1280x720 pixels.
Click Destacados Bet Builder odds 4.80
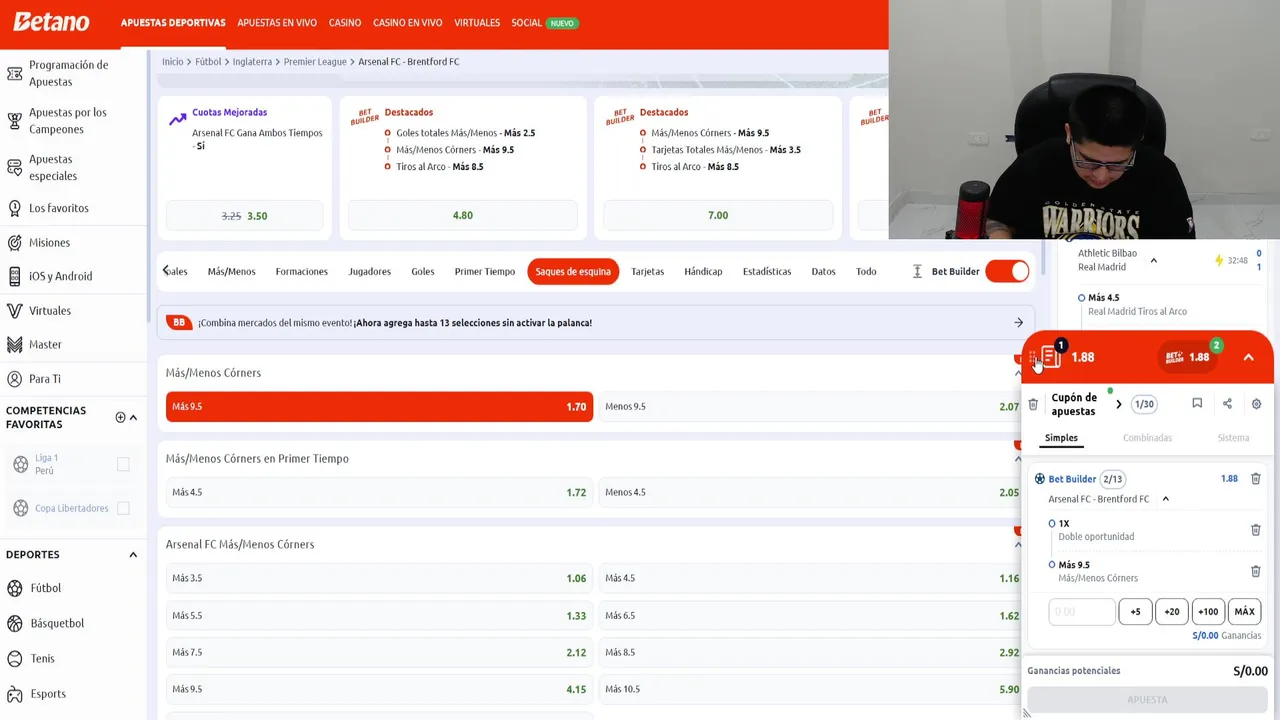[462, 215]
